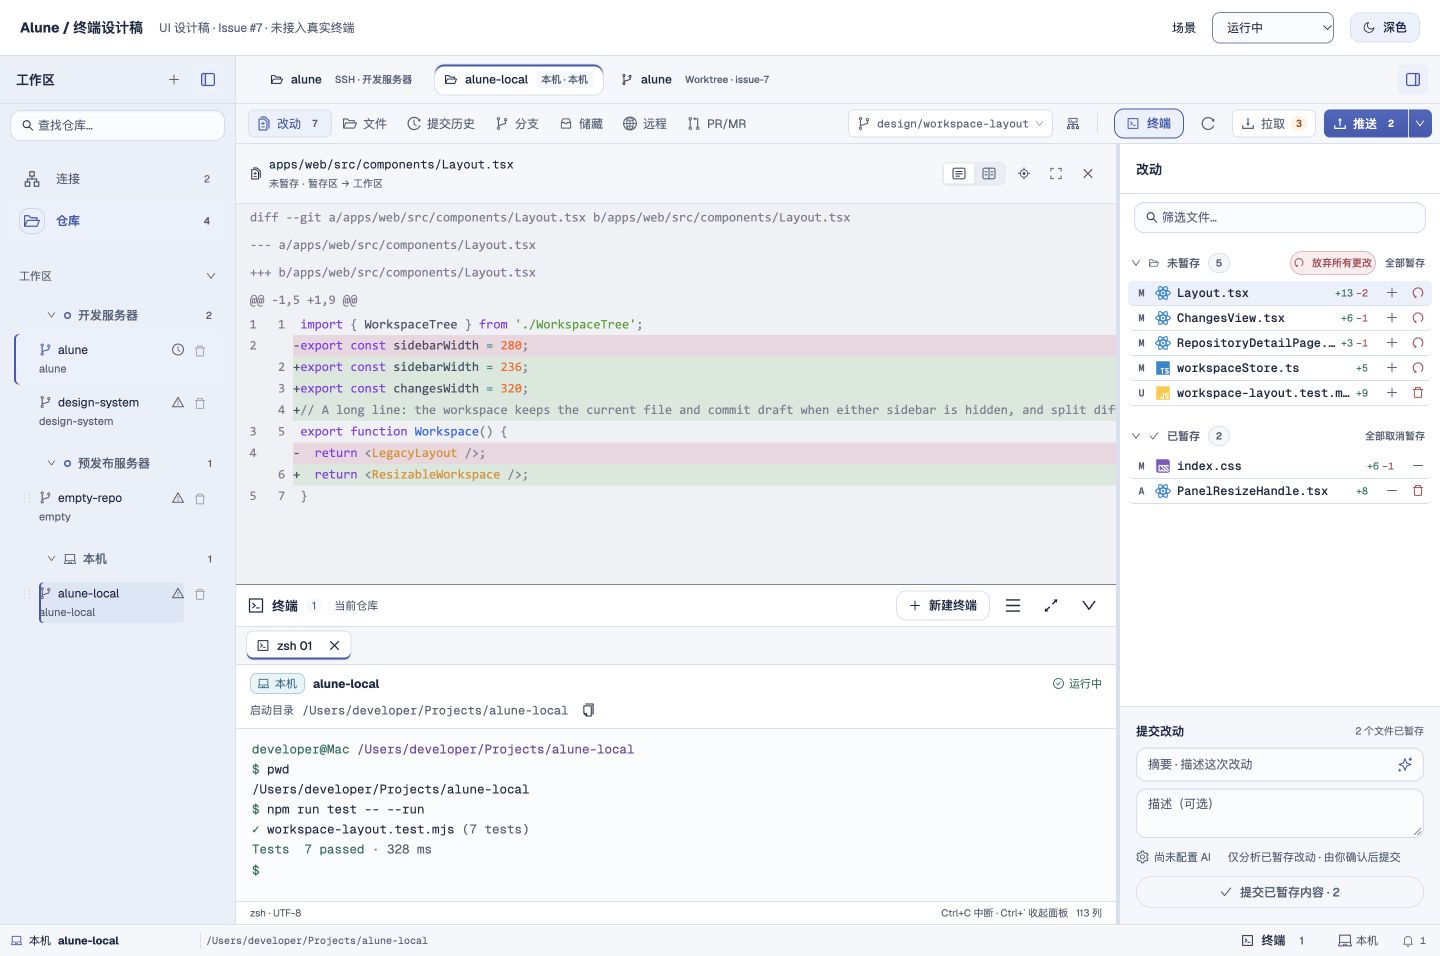
Task: Collapse the 已暂存 staged section
Action: point(1136,436)
